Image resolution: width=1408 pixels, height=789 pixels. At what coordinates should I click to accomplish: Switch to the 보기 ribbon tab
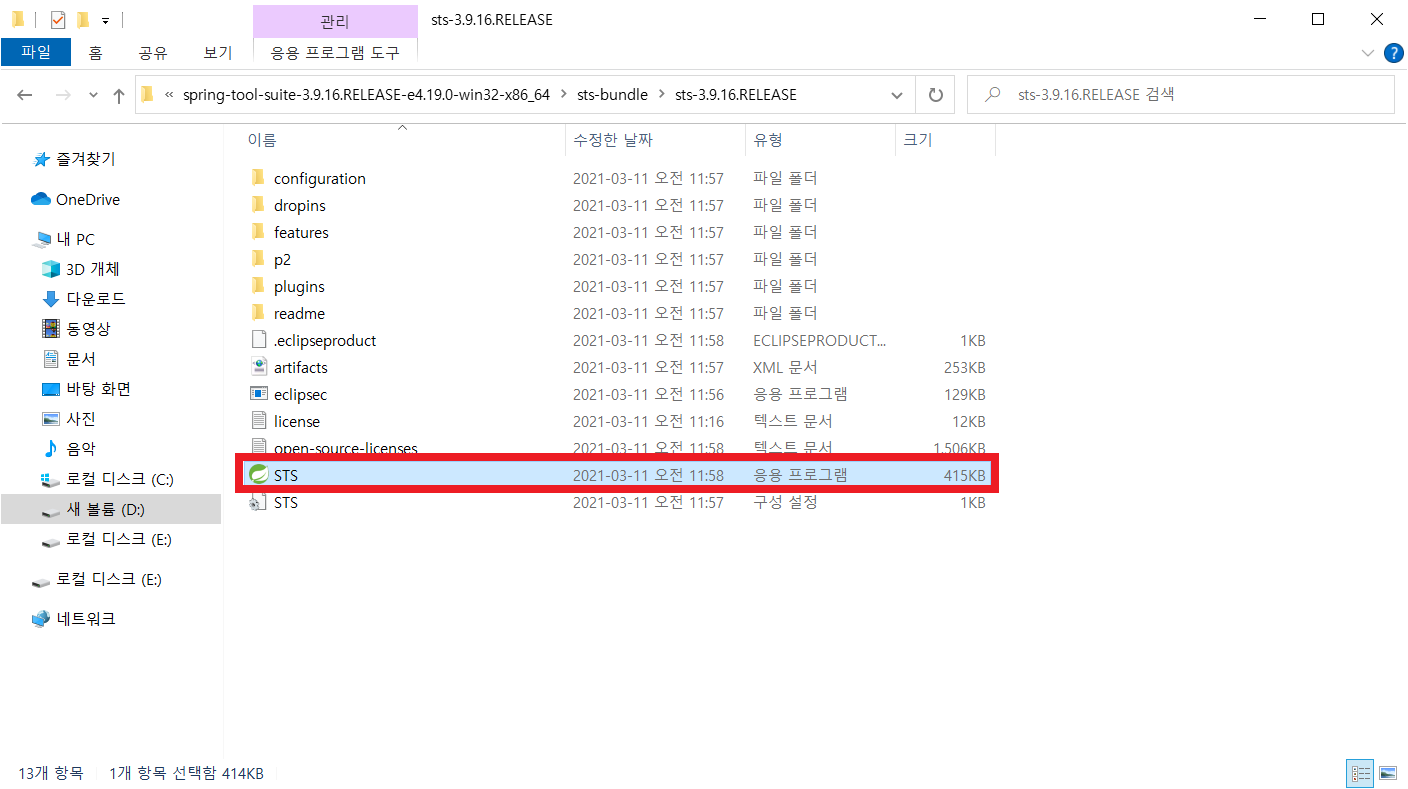click(x=218, y=53)
